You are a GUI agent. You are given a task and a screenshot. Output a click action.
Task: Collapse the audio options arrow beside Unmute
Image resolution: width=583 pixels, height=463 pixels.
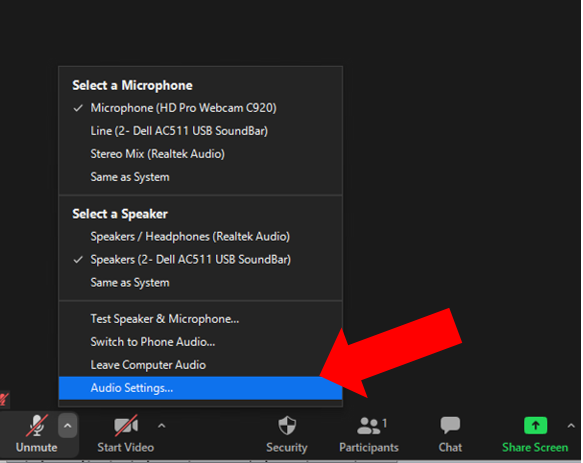[x=67, y=425]
